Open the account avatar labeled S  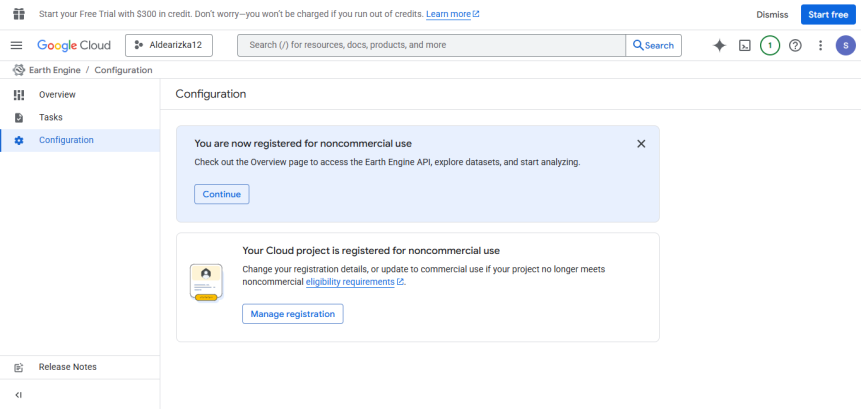(x=846, y=46)
